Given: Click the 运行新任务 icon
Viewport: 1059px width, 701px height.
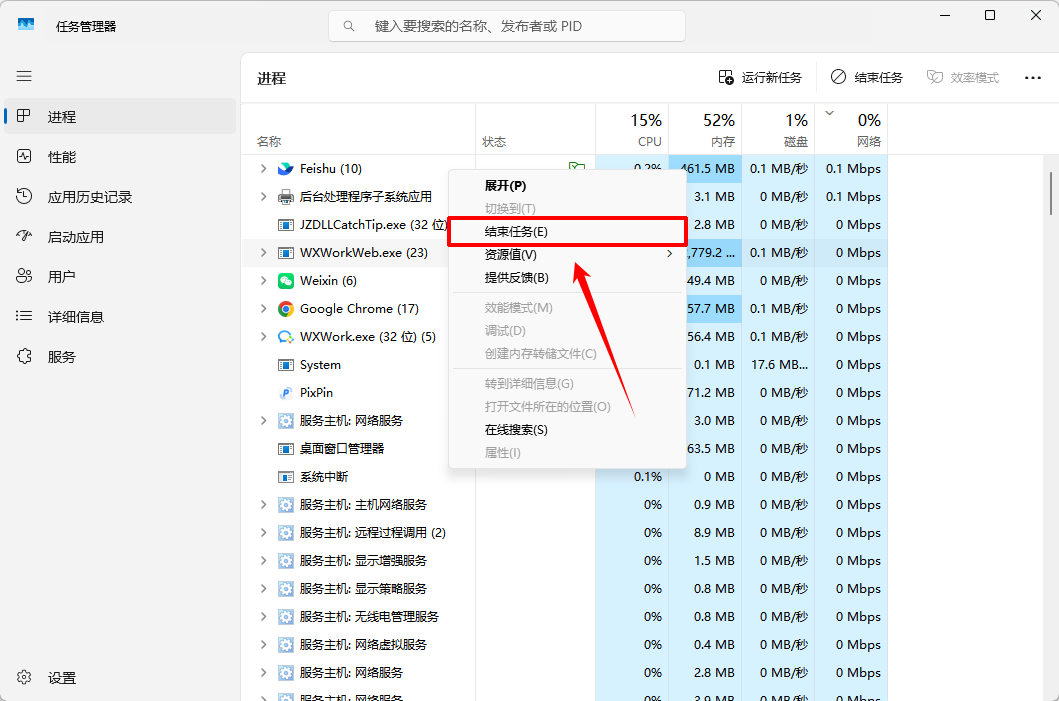Looking at the screenshot, I should coord(726,78).
